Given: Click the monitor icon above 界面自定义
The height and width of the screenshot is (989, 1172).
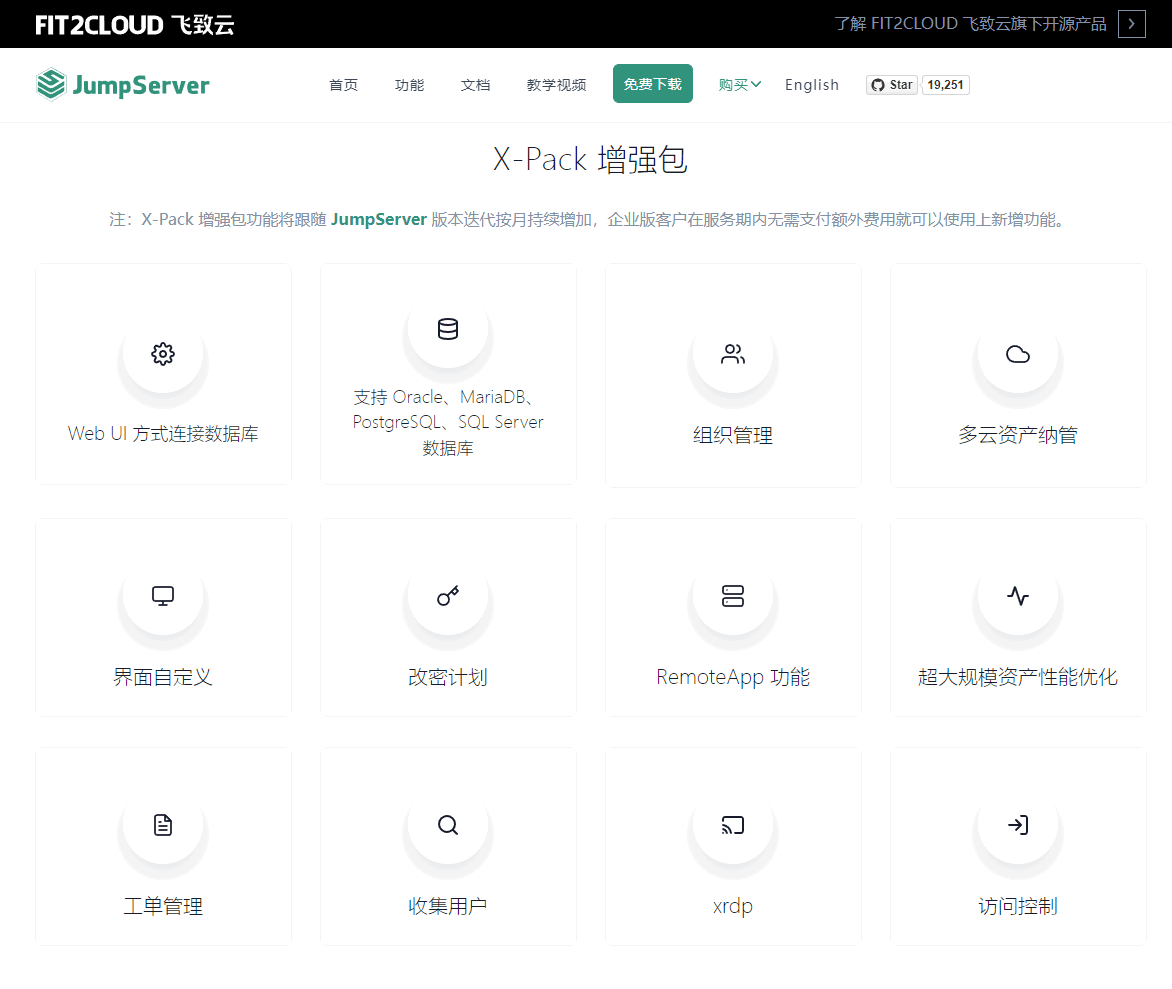Looking at the screenshot, I should (x=163, y=596).
